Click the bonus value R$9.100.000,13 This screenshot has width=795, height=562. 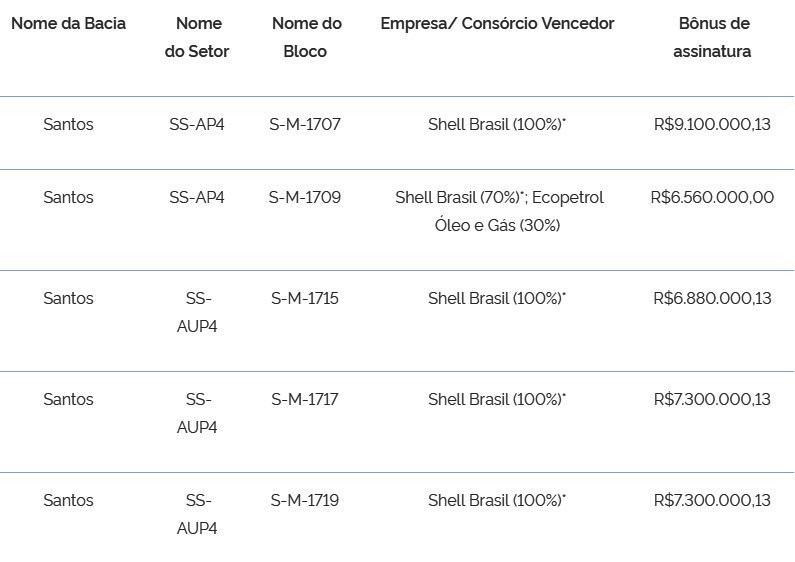[712, 124]
